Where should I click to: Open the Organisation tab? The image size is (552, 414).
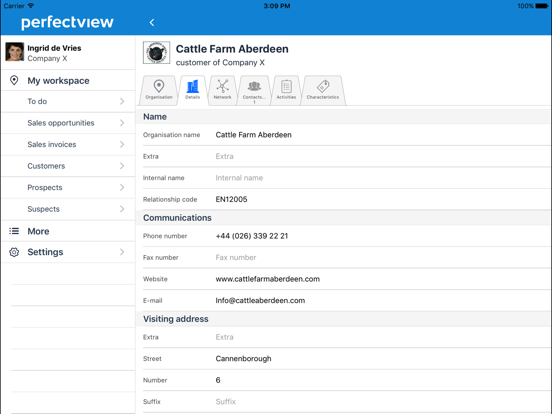tap(159, 90)
